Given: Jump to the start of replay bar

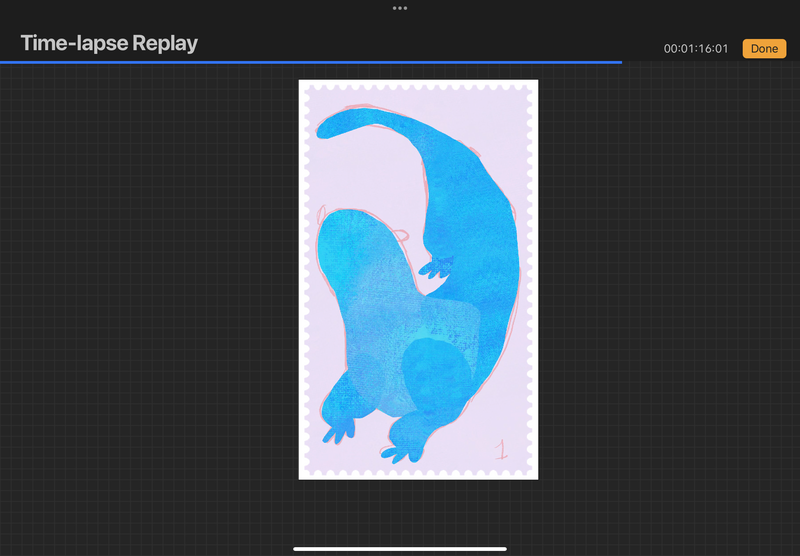Looking at the screenshot, I should (3, 62).
